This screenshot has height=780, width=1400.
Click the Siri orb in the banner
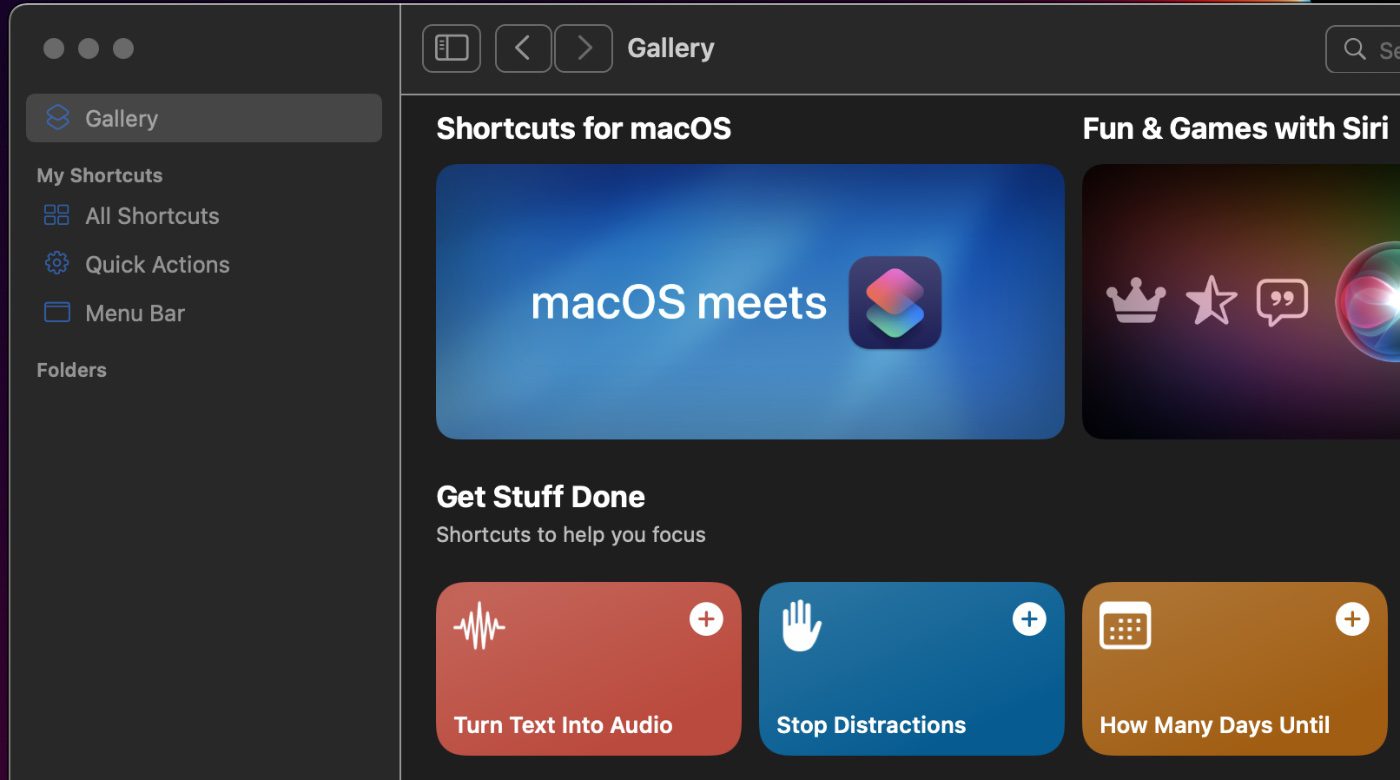coord(1368,301)
